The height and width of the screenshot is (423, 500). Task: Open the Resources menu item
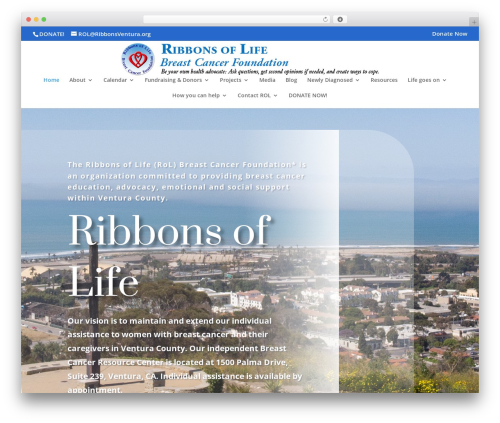[x=384, y=80]
